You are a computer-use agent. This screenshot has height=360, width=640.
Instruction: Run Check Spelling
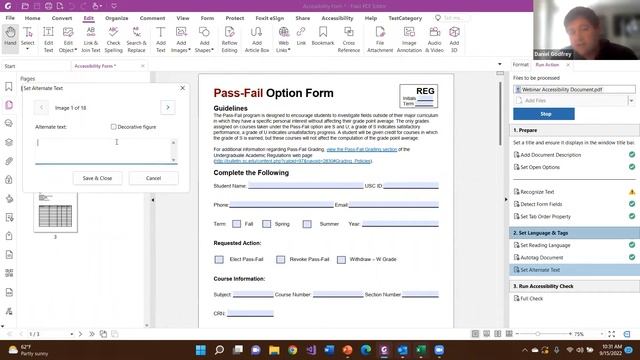[x=113, y=39]
